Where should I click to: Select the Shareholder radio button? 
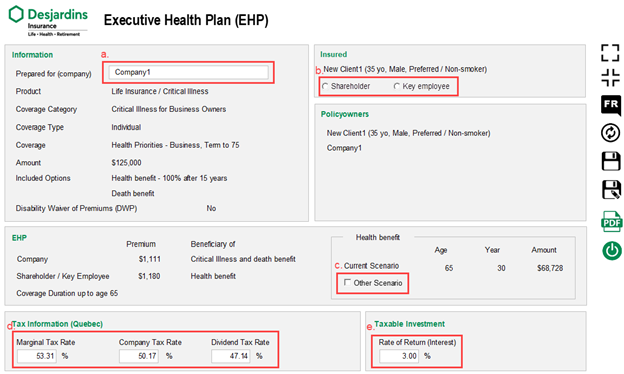pos(326,86)
